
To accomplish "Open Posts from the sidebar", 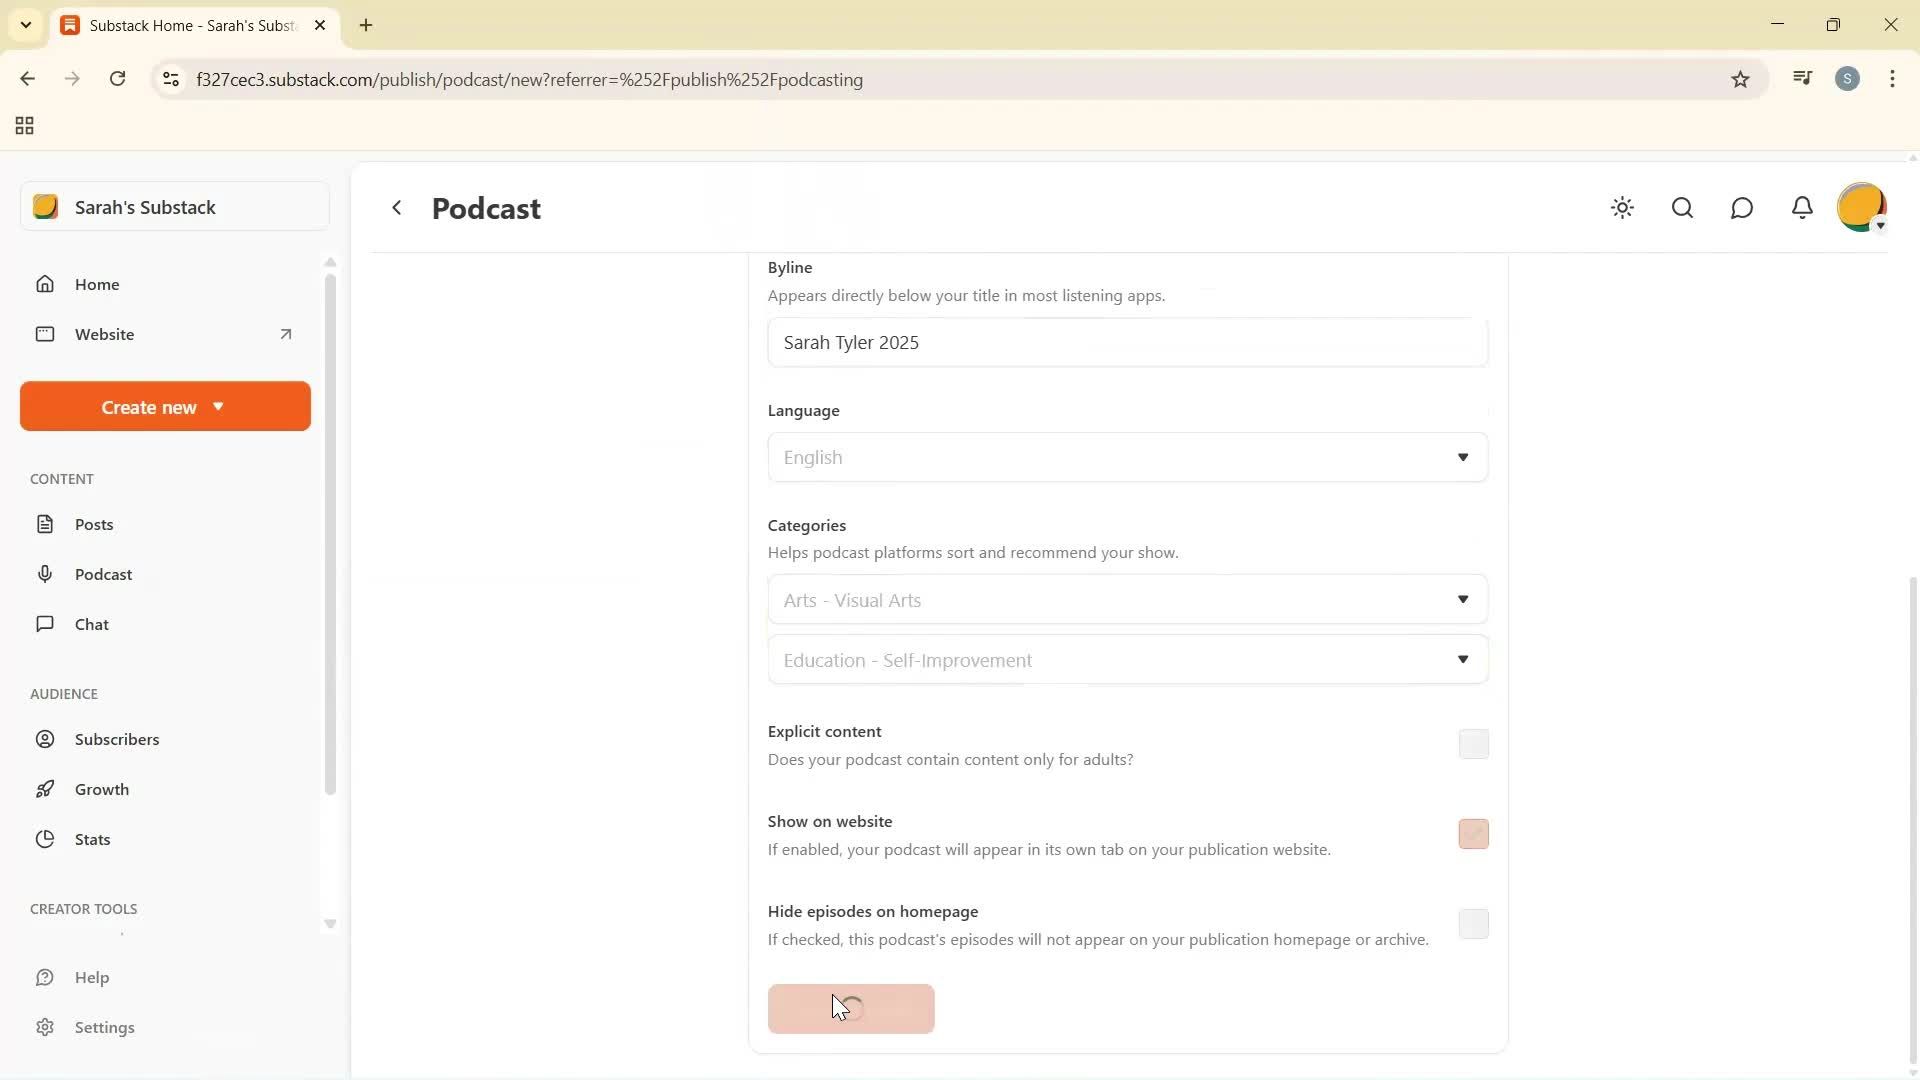I will (x=94, y=523).
